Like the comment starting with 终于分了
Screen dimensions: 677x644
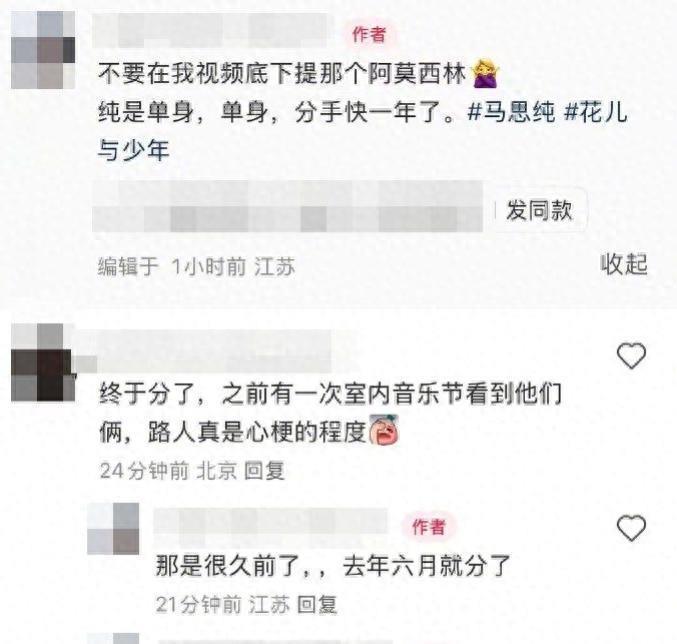click(x=631, y=356)
